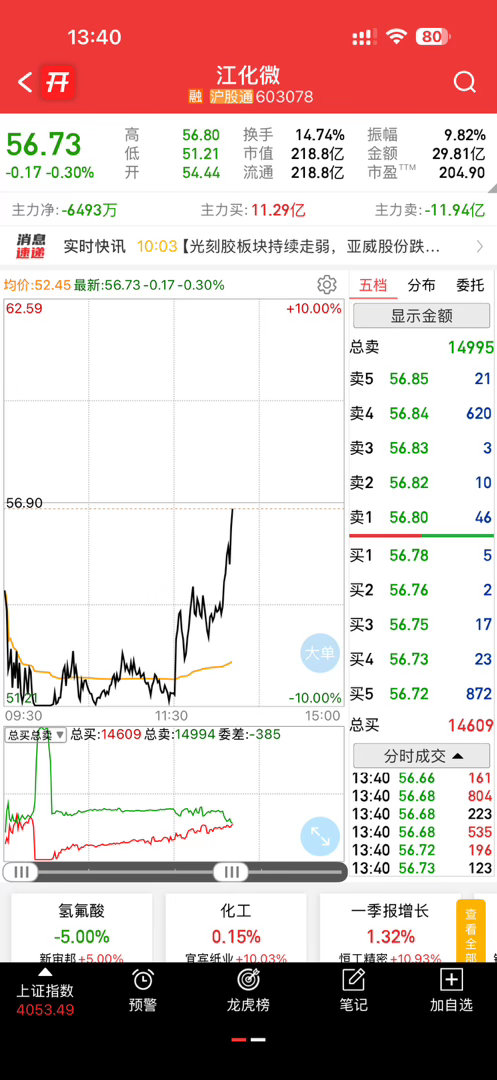This screenshot has height=1080, width=497.
Task: Tap the 市盈 204.90 value
Action: click(x=462, y=173)
